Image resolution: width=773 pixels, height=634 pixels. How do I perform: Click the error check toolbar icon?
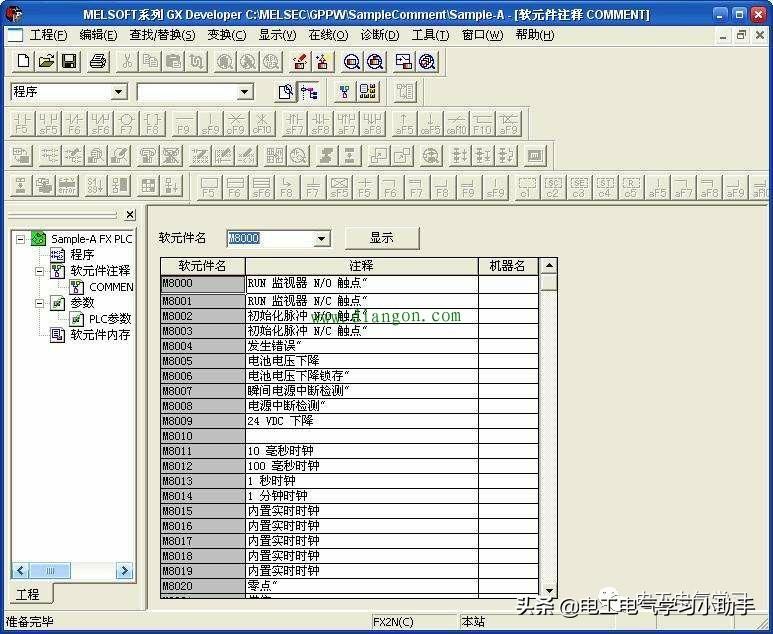click(x=68, y=185)
